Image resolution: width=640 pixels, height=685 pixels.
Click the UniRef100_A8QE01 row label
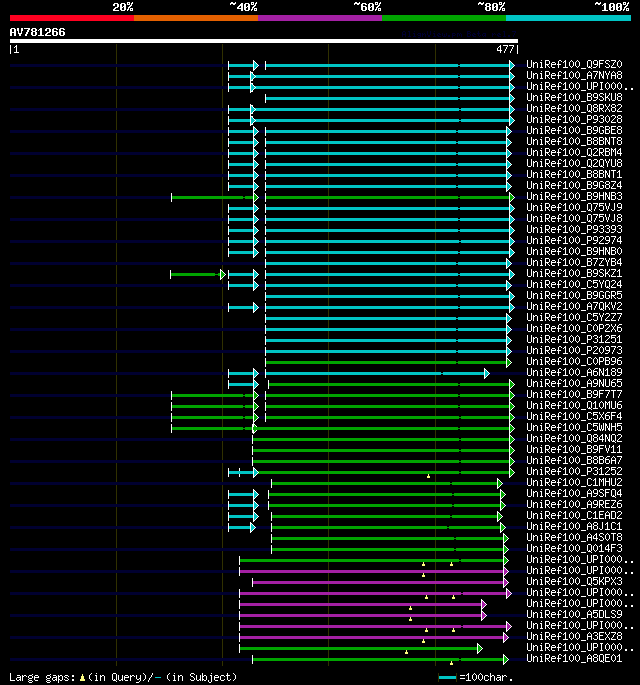click(574, 658)
